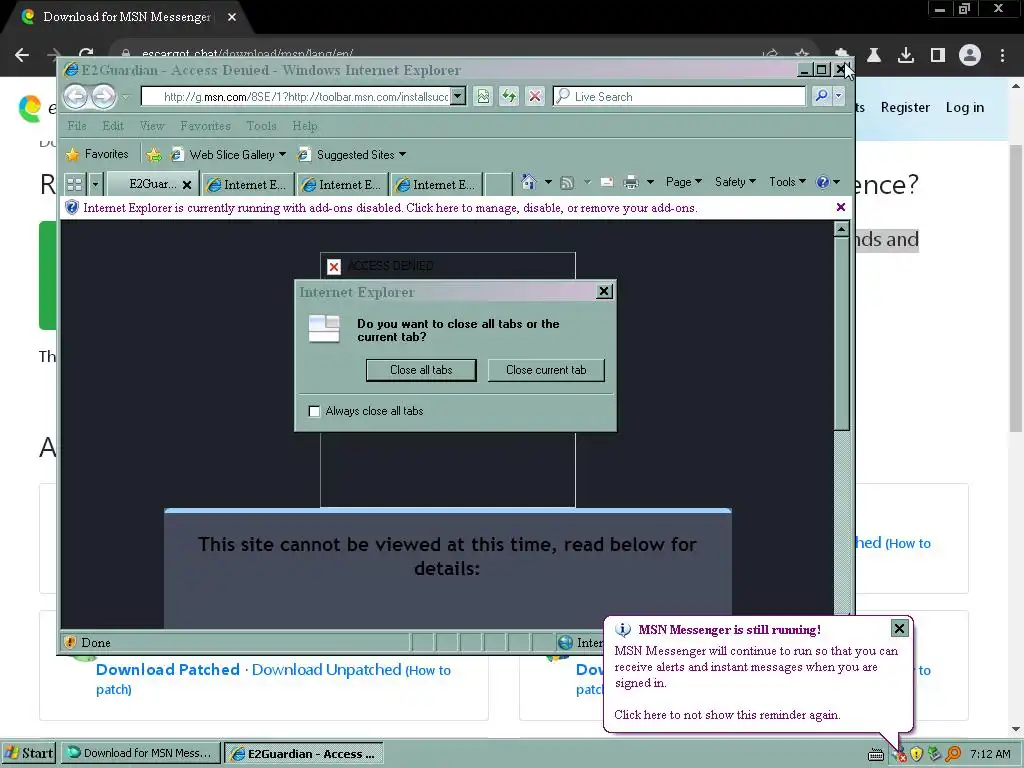Open the Favorites menu in menu bar

coord(205,125)
